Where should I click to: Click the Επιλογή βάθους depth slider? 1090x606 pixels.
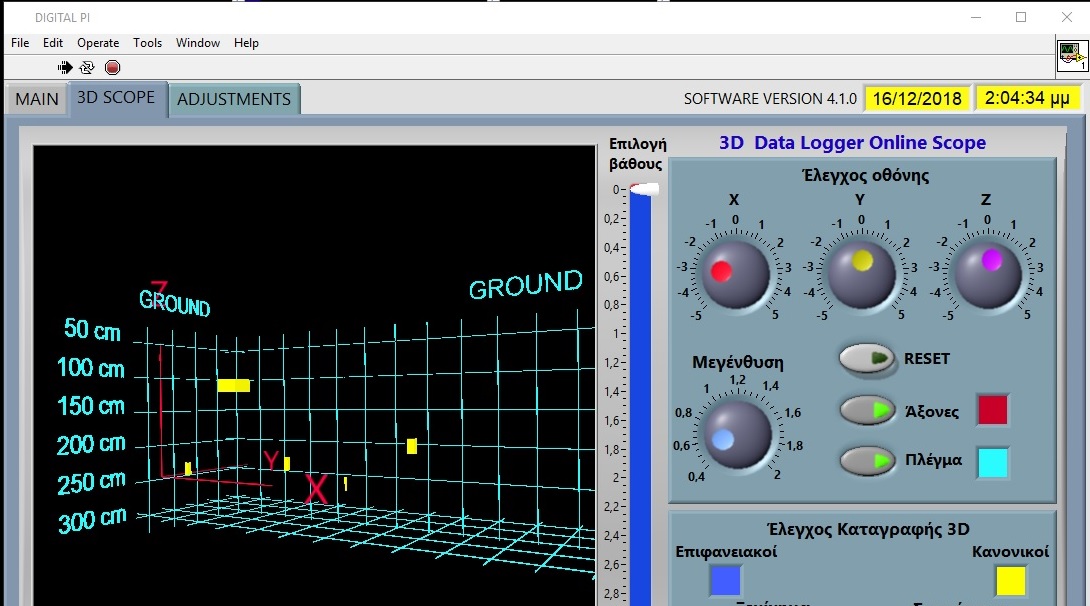coord(639,190)
